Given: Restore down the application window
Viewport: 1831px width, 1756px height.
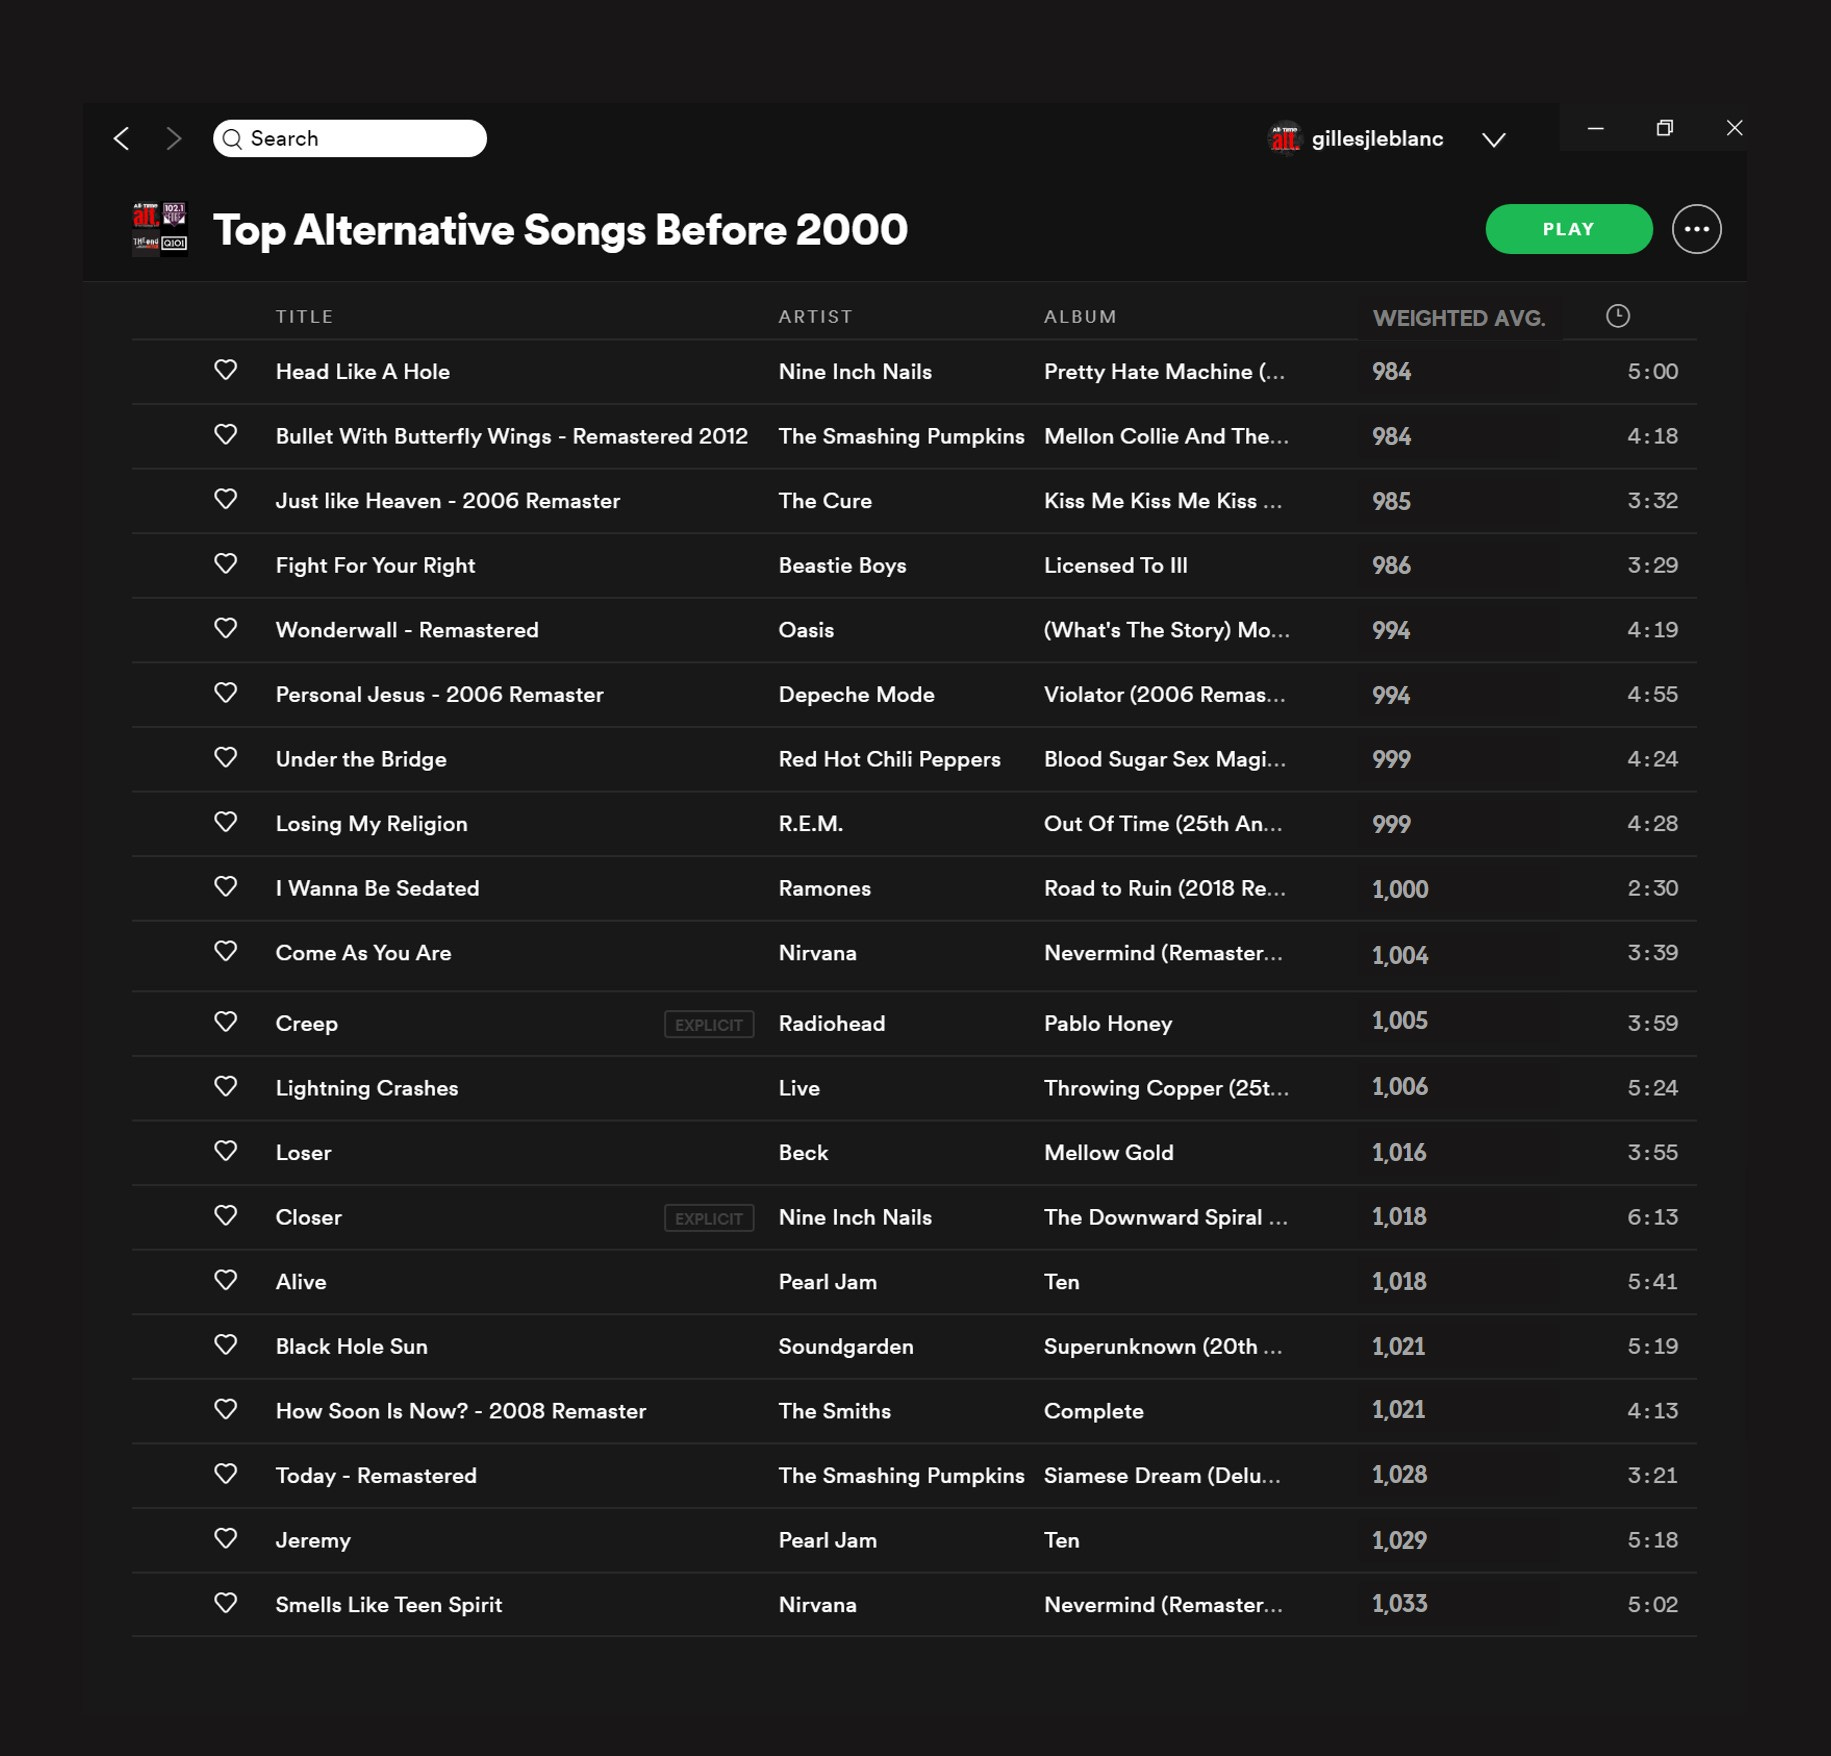Looking at the screenshot, I should 1664,127.
